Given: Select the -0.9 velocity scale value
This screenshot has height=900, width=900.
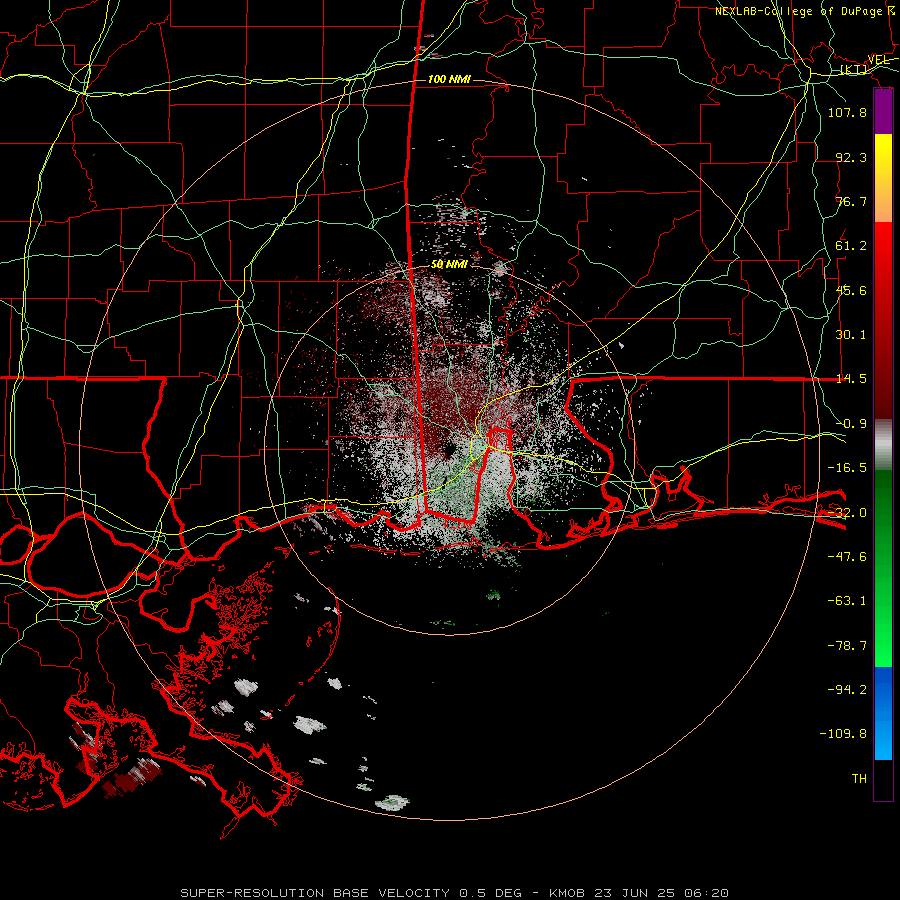Looking at the screenshot, I should click(851, 424).
